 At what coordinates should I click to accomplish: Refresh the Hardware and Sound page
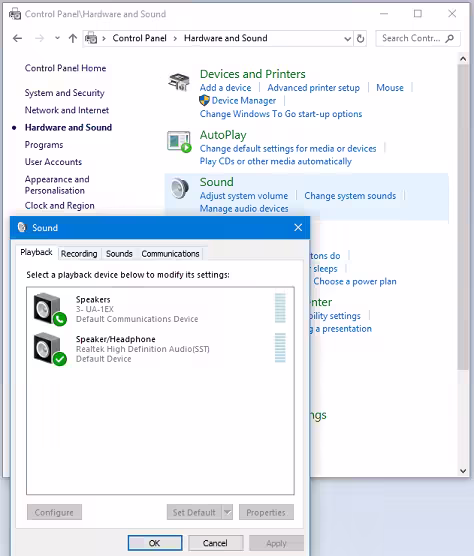coord(360,38)
